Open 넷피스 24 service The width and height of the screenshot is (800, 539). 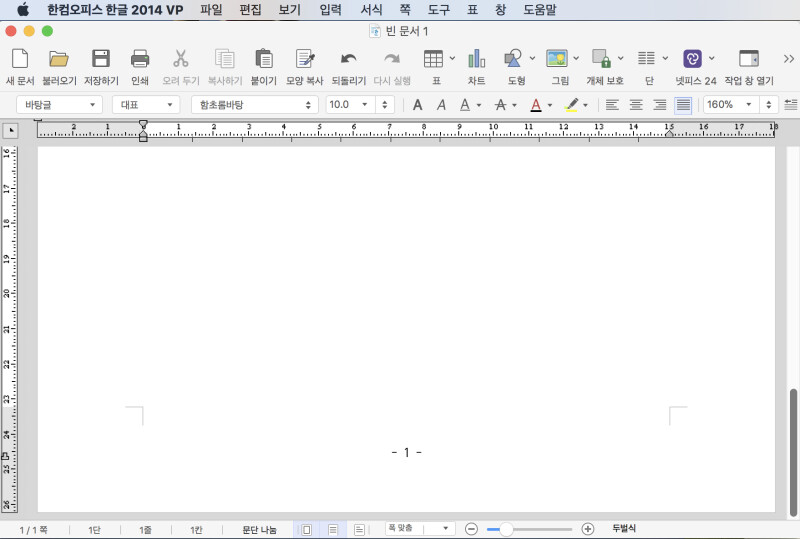[x=696, y=66]
